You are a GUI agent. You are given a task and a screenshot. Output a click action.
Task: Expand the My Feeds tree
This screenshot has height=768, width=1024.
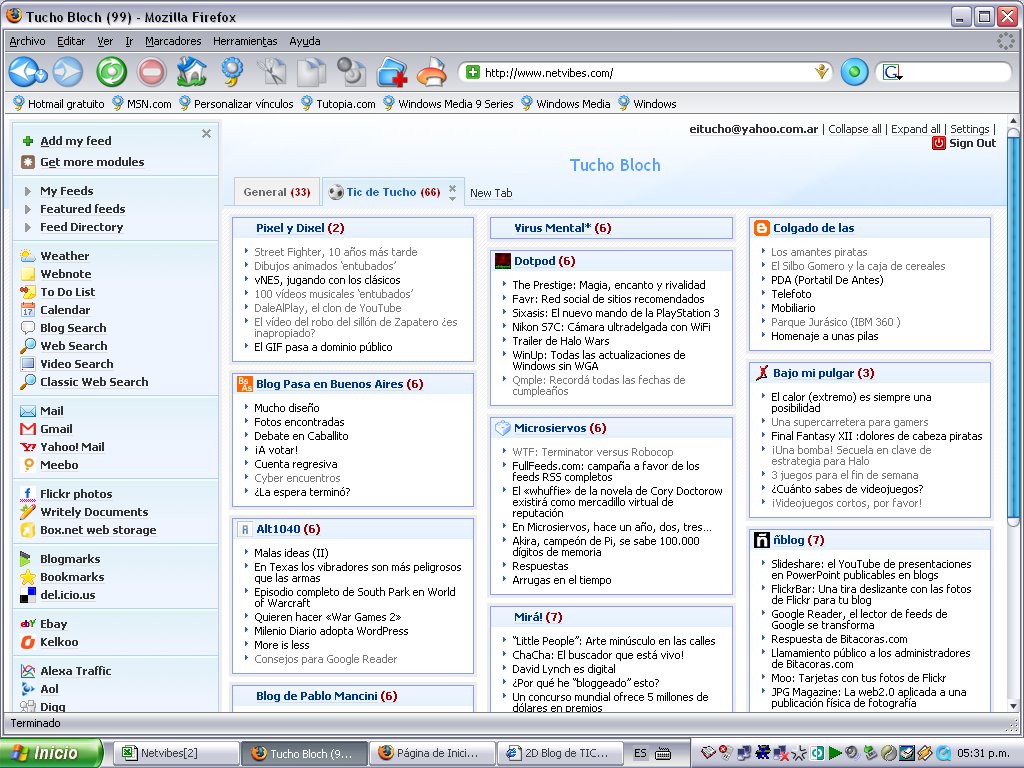[27, 191]
